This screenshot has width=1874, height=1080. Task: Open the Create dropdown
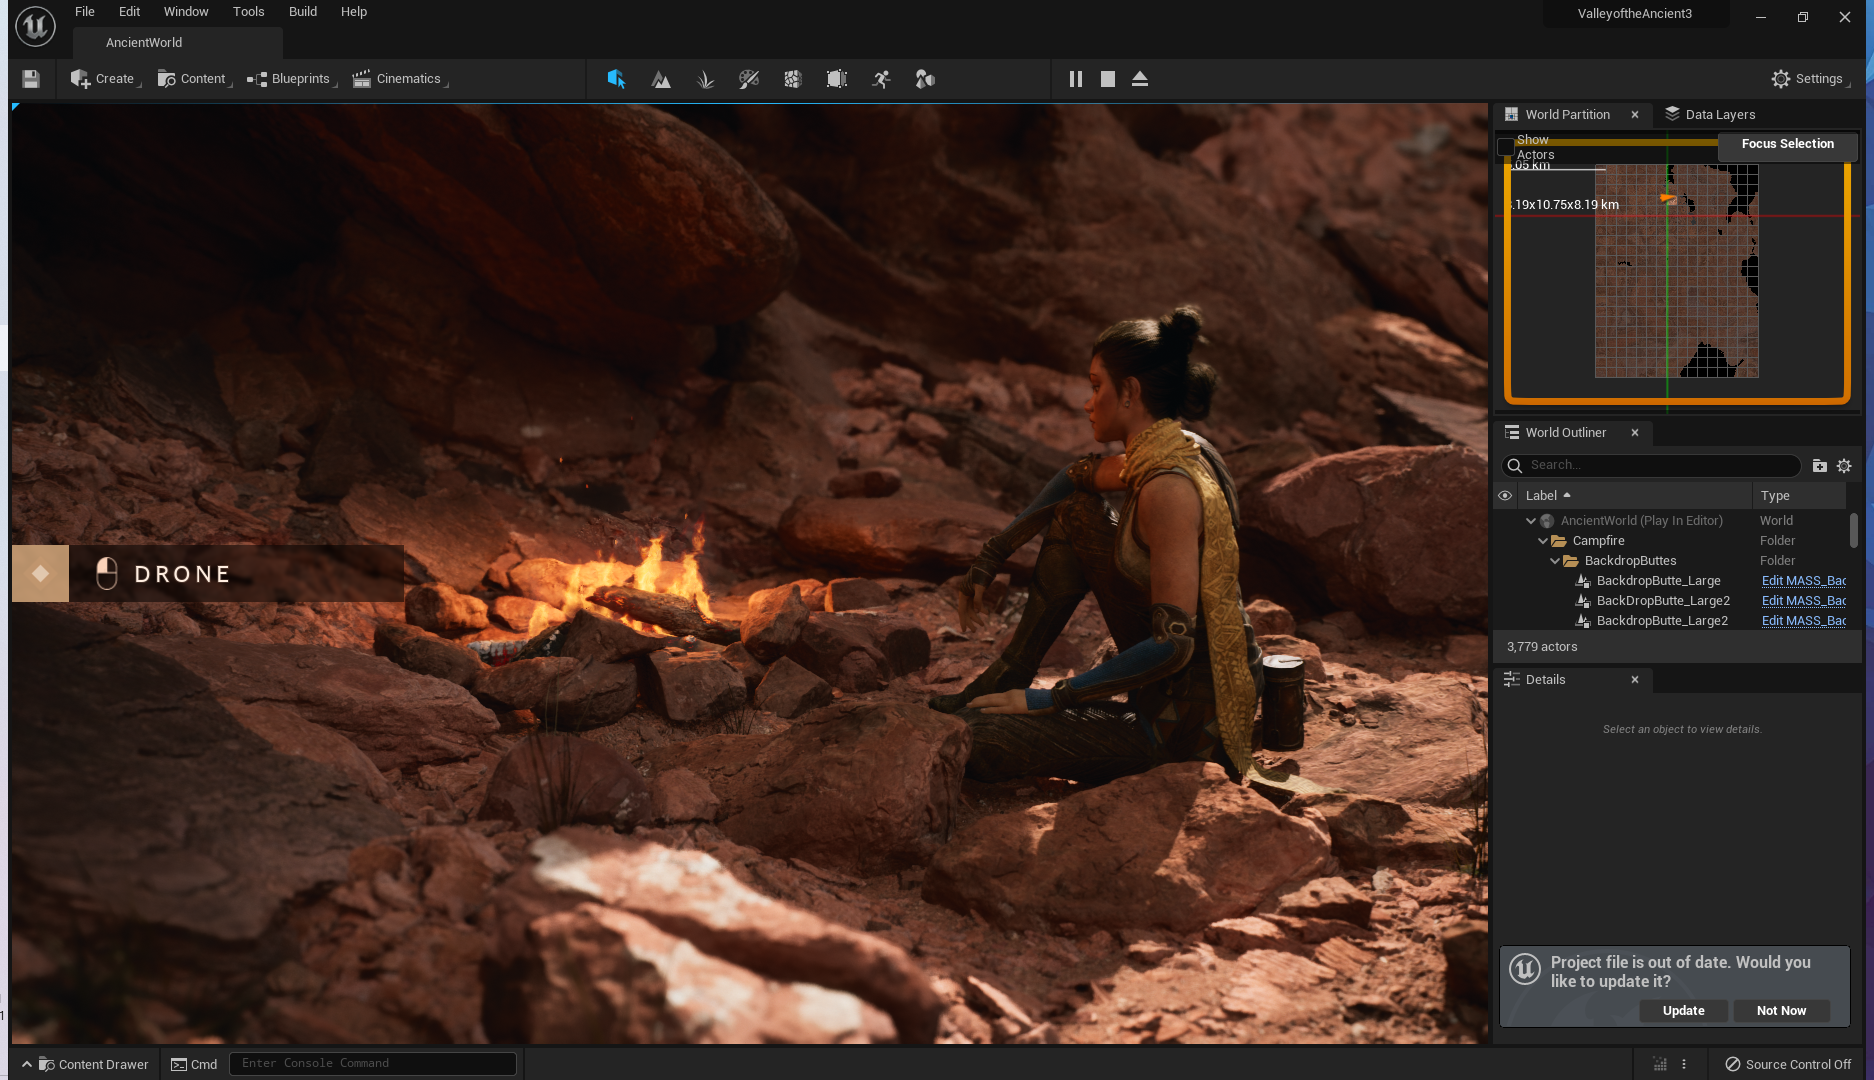pos(106,79)
